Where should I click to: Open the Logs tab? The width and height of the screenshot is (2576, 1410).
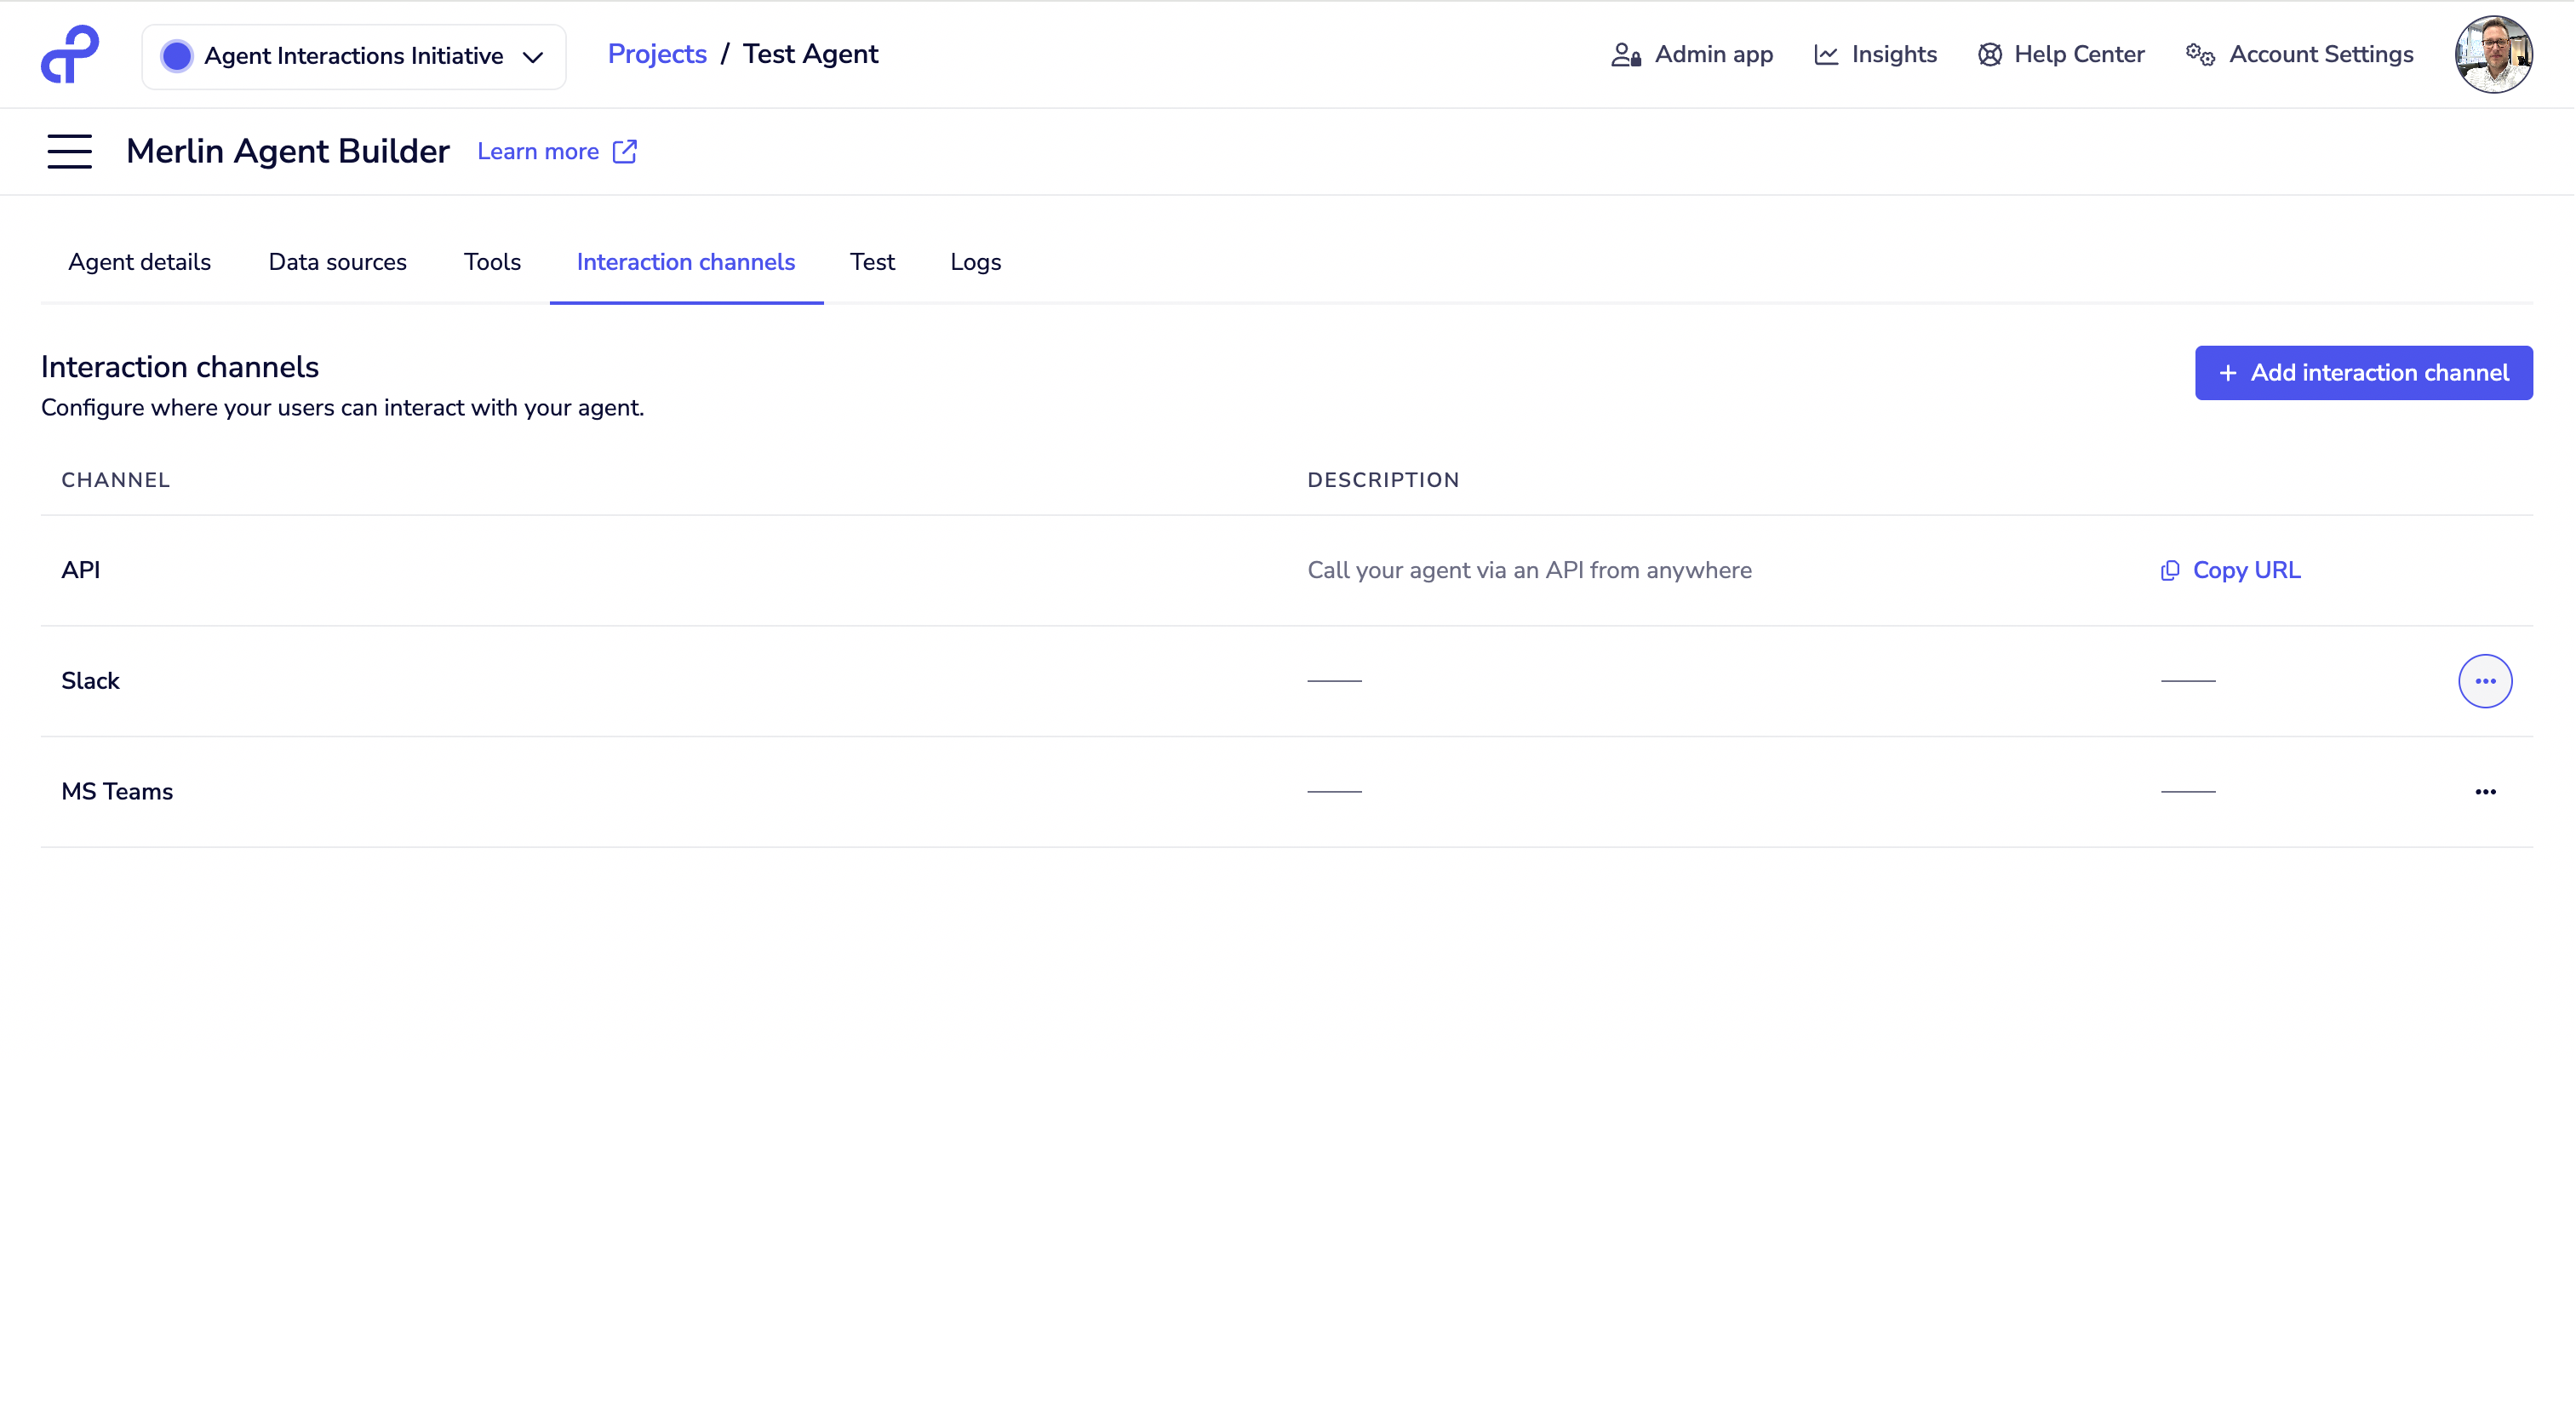(x=975, y=262)
